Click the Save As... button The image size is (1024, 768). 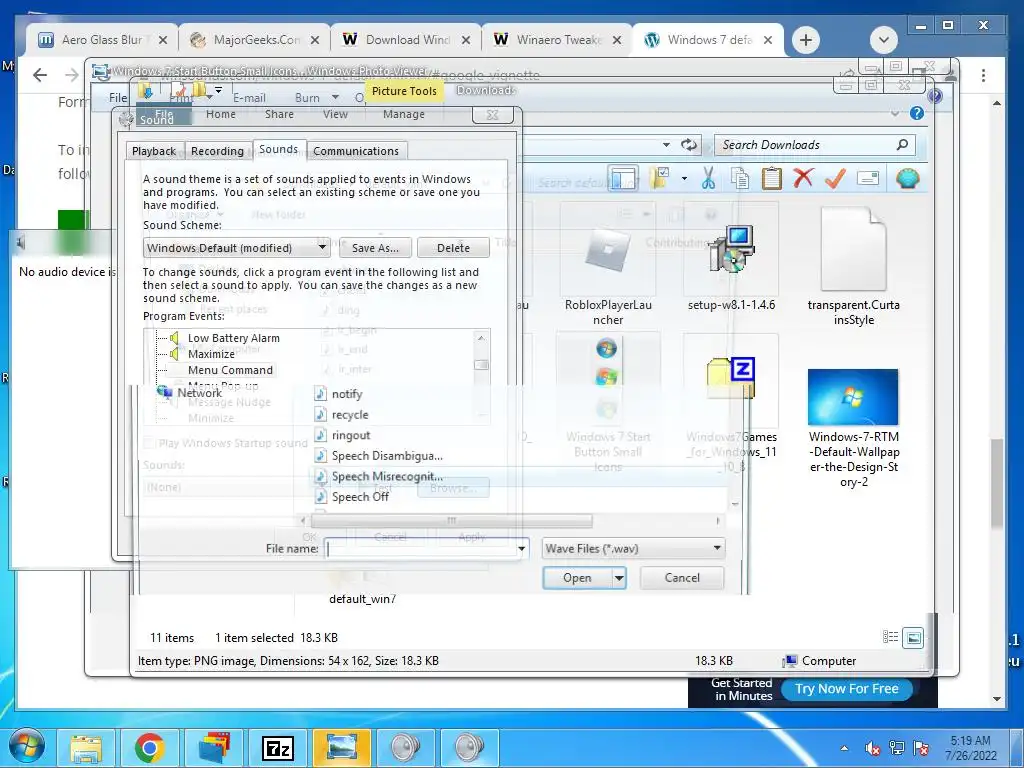click(x=375, y=248)
